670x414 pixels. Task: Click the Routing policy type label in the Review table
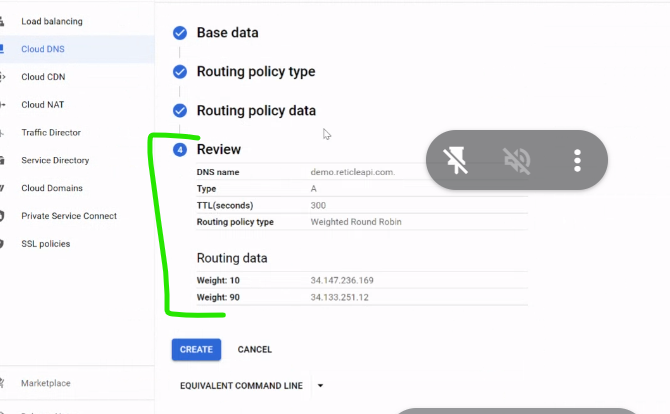coord(235,222)
